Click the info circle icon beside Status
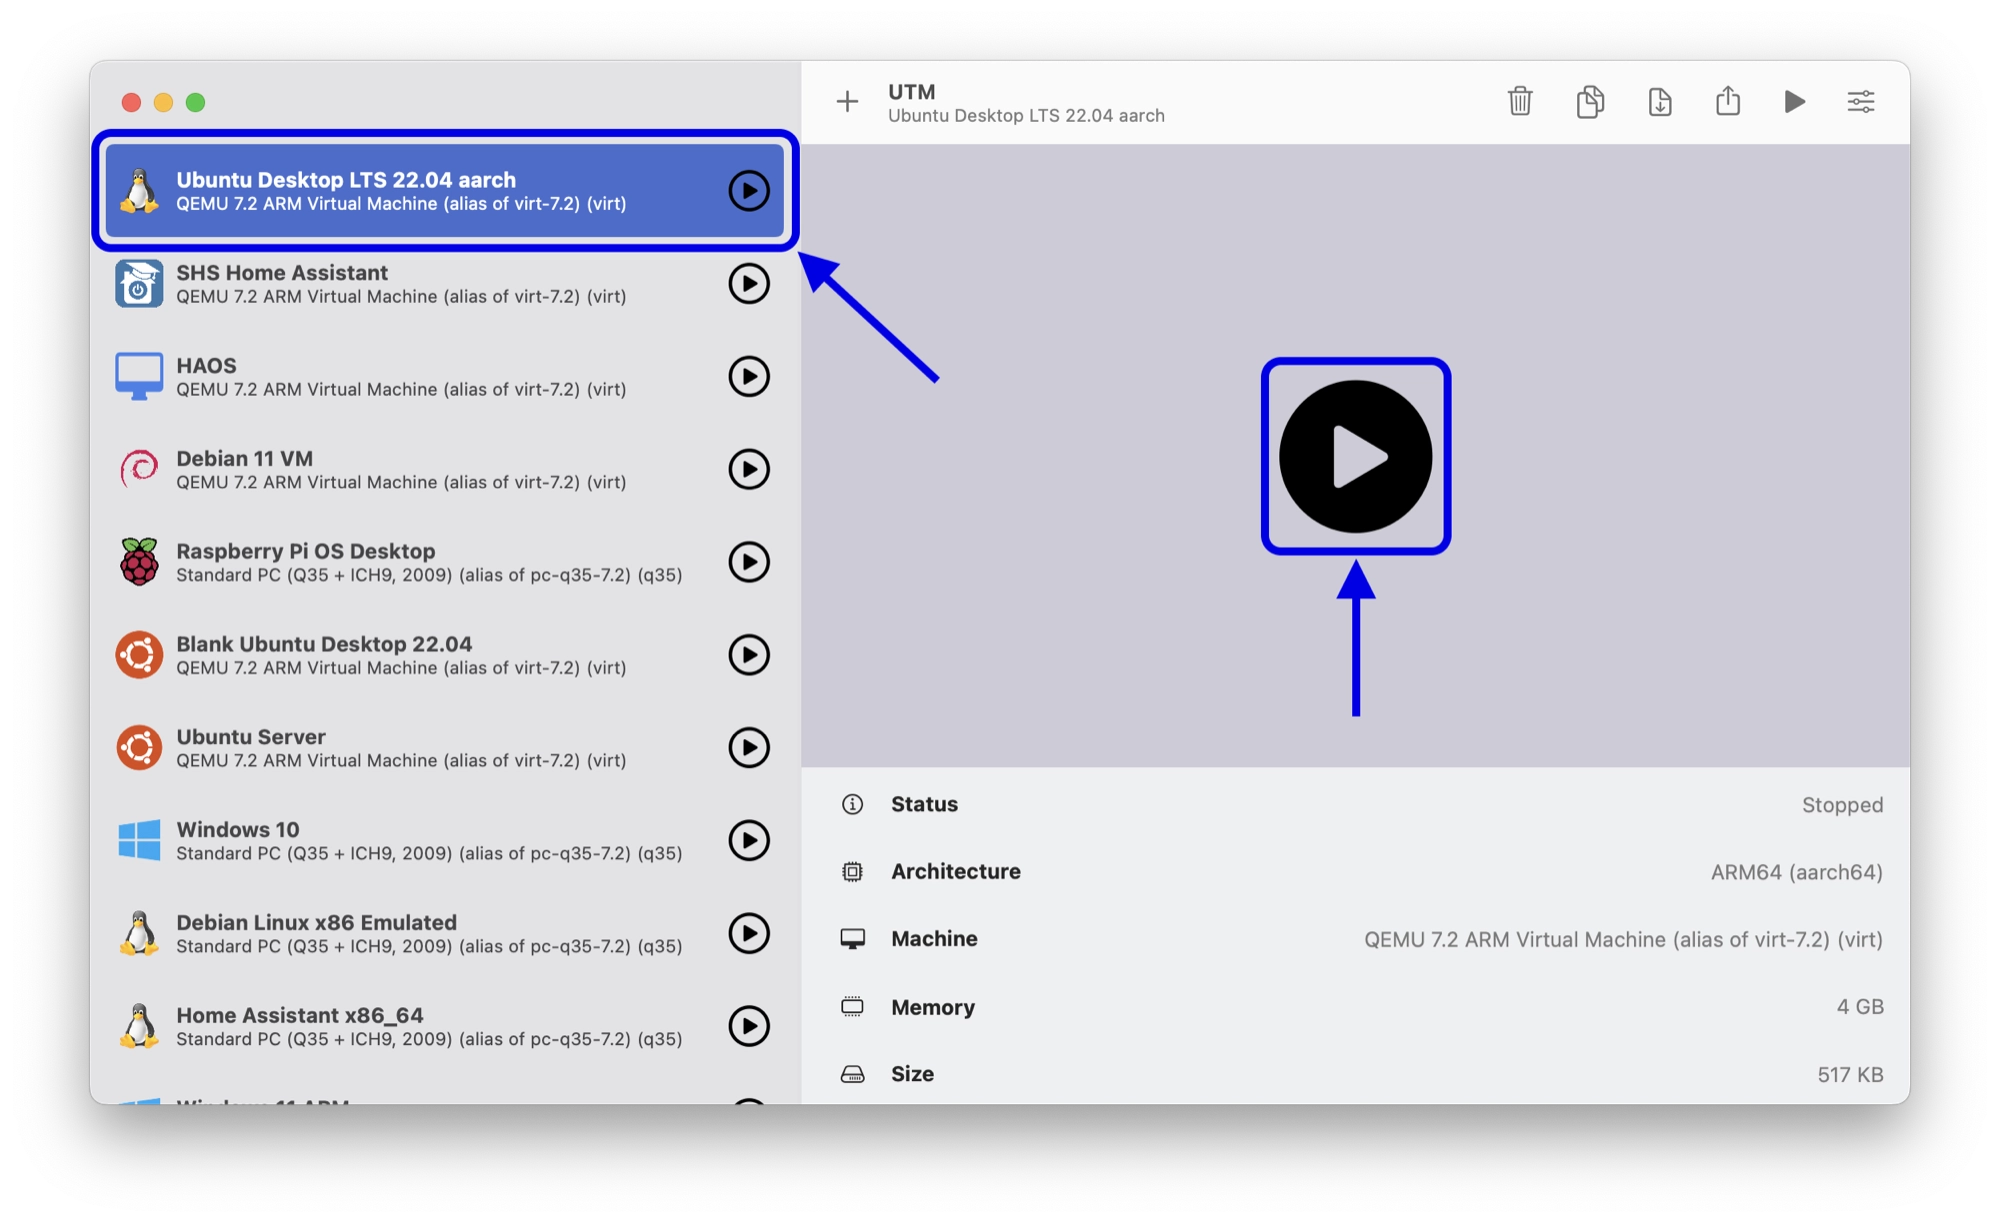Image resolution: width=2000 pixels, height=1223 pixels. 852,804
